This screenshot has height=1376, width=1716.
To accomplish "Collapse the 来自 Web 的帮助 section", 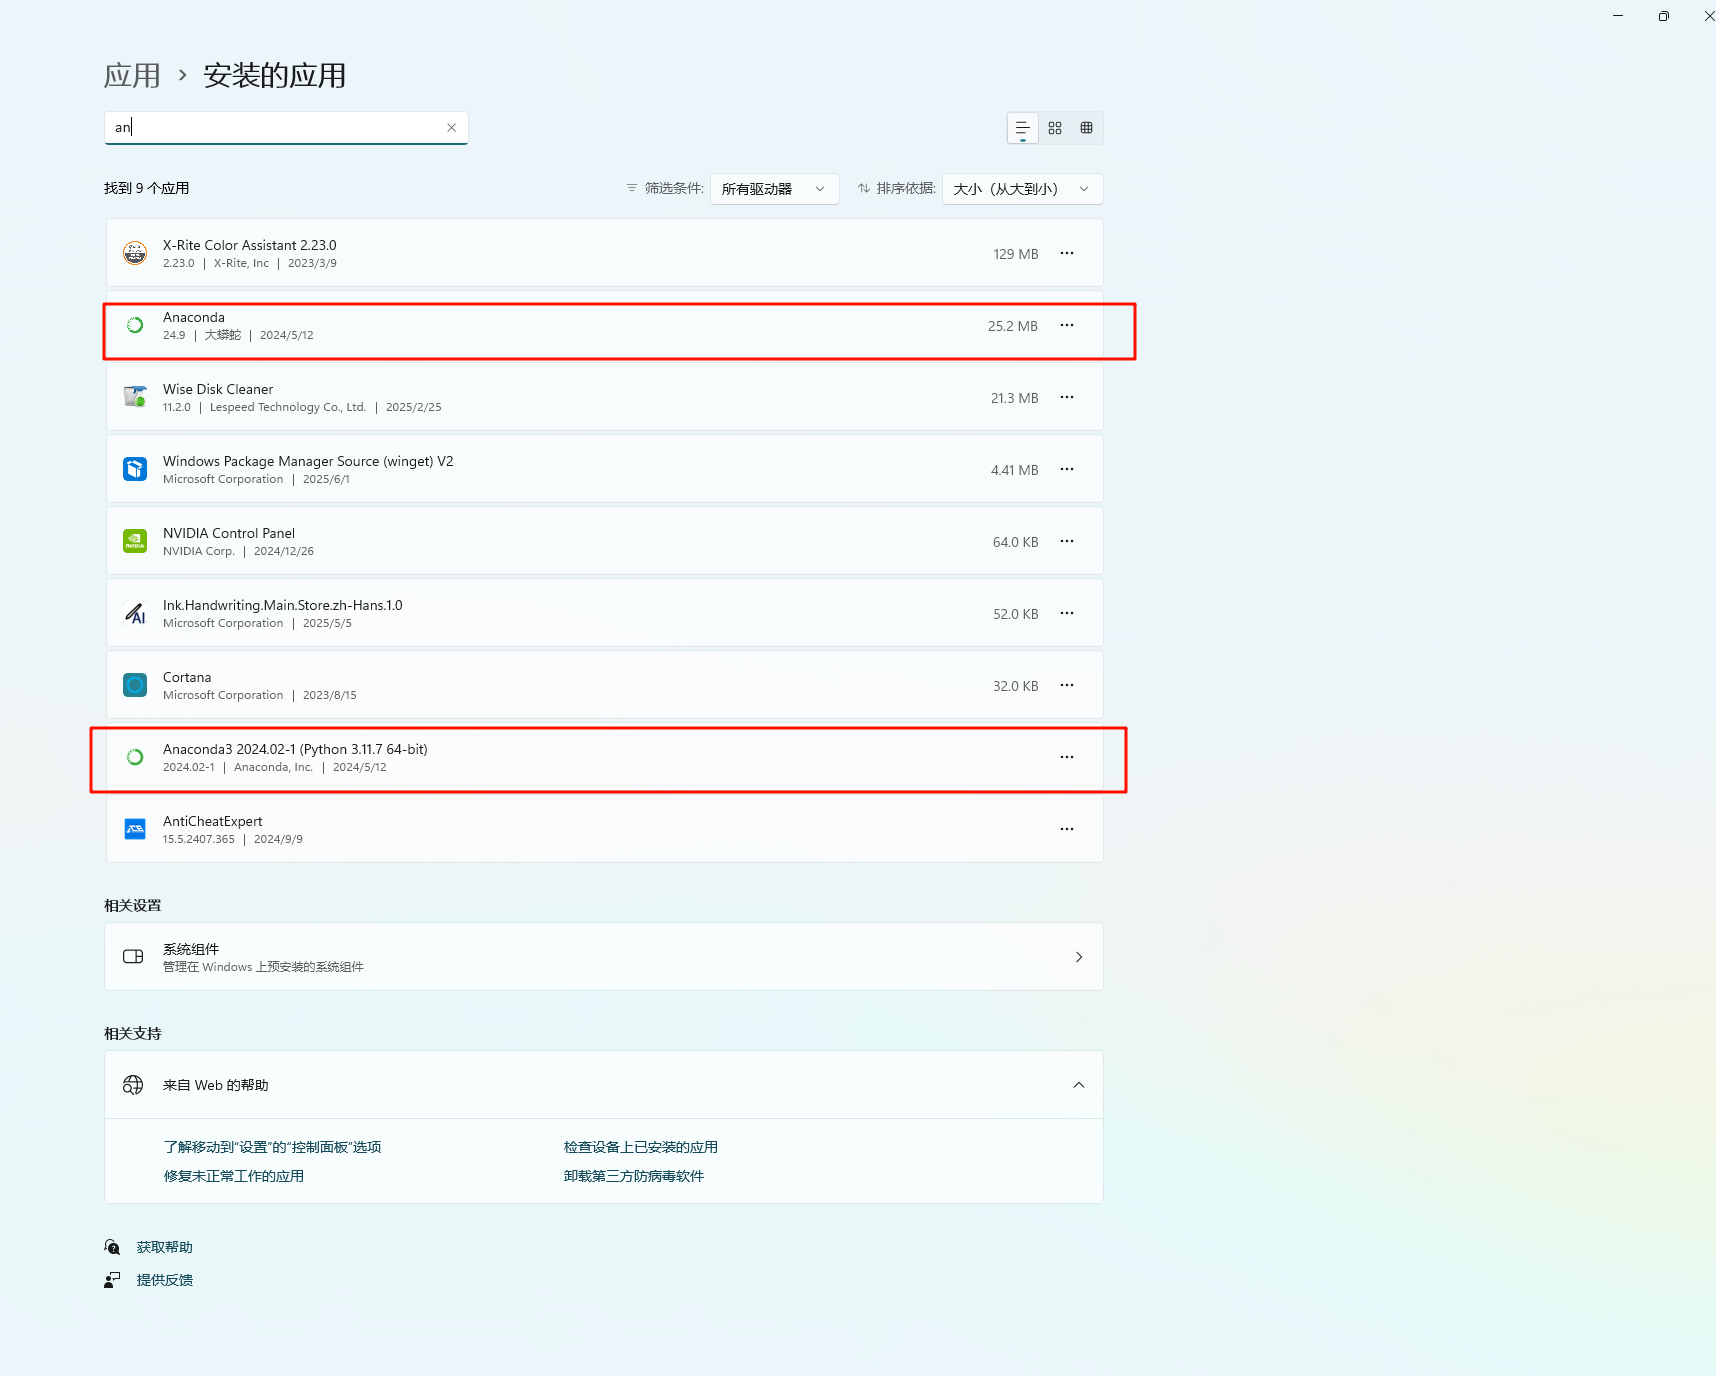I will click(1079, 1085).
